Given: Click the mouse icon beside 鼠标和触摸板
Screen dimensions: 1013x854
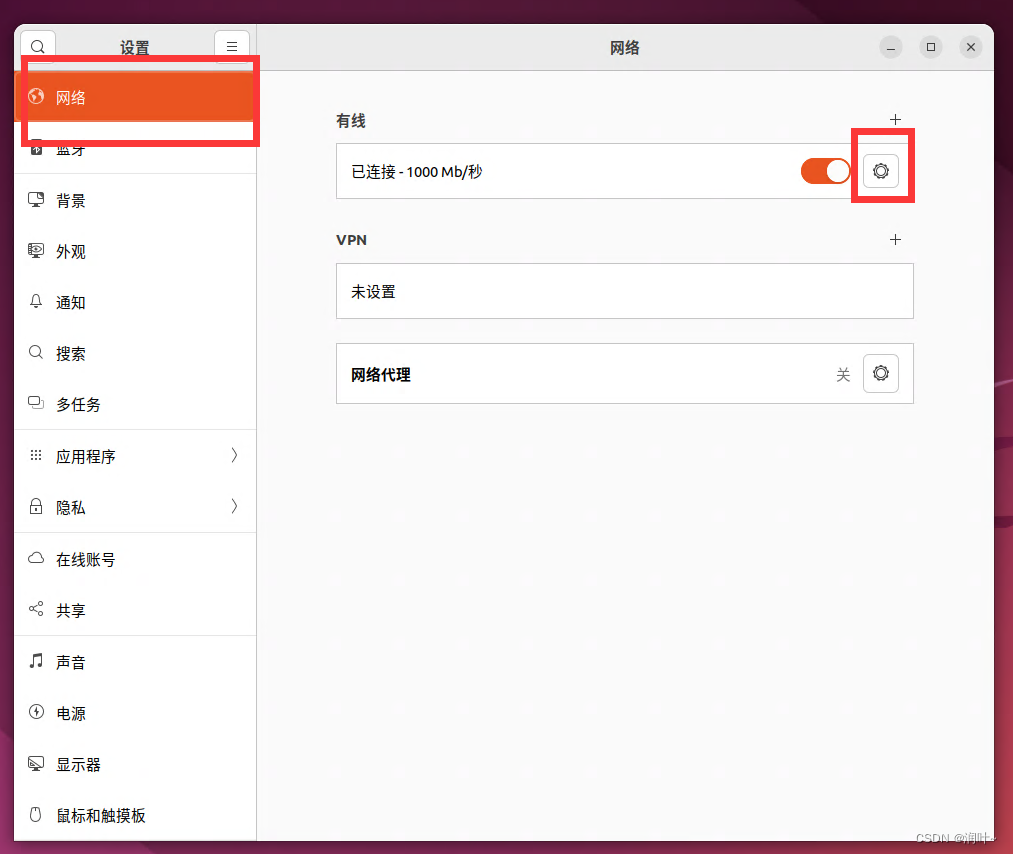Looking at the screenshot, I should tap(36, 814).
